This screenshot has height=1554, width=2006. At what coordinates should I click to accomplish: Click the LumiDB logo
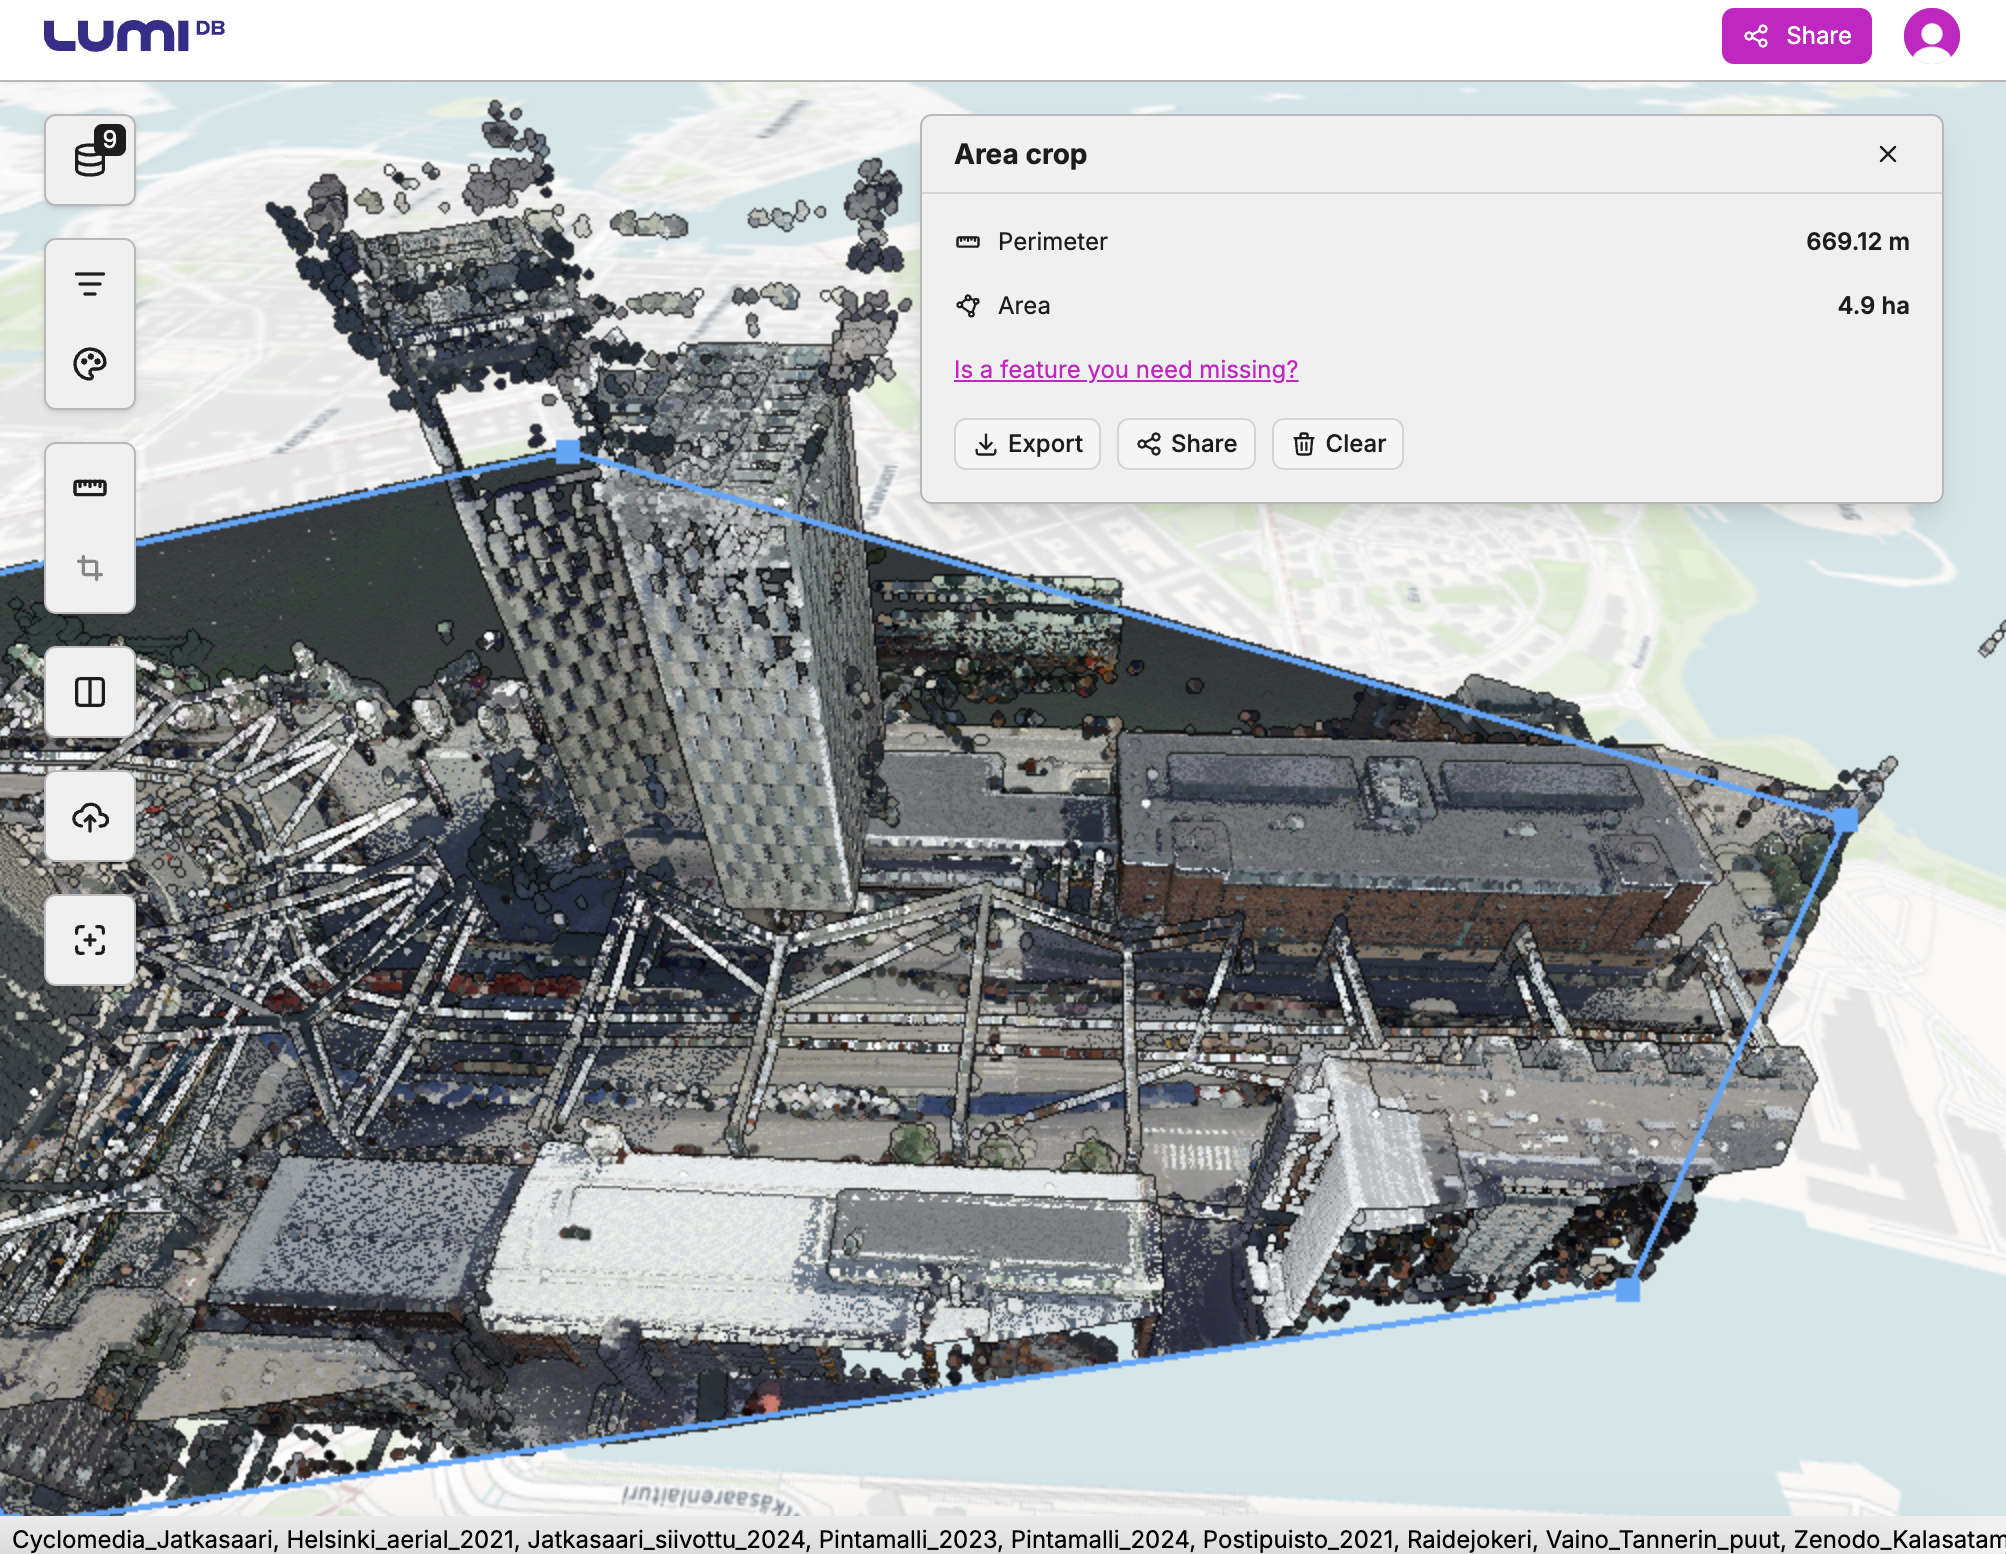[x=134, y=36]
